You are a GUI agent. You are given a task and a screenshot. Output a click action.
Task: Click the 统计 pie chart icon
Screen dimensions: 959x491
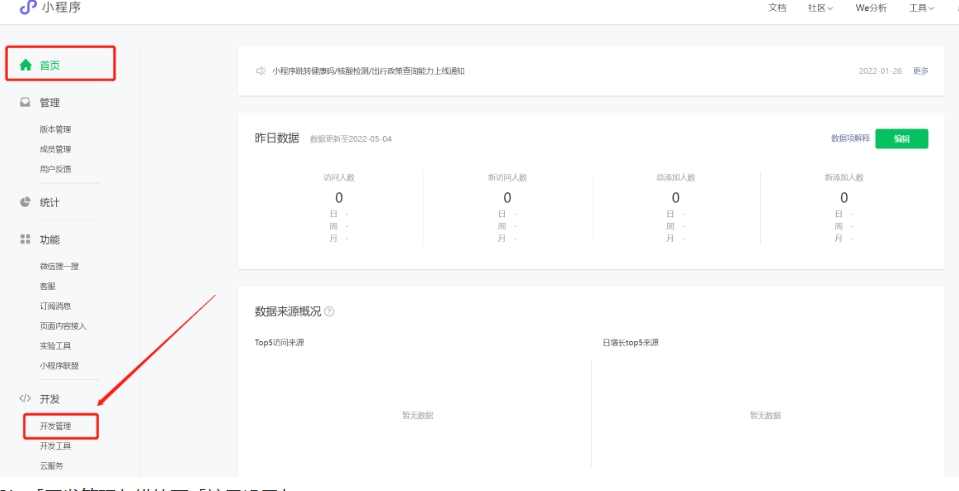coord(26,202)
